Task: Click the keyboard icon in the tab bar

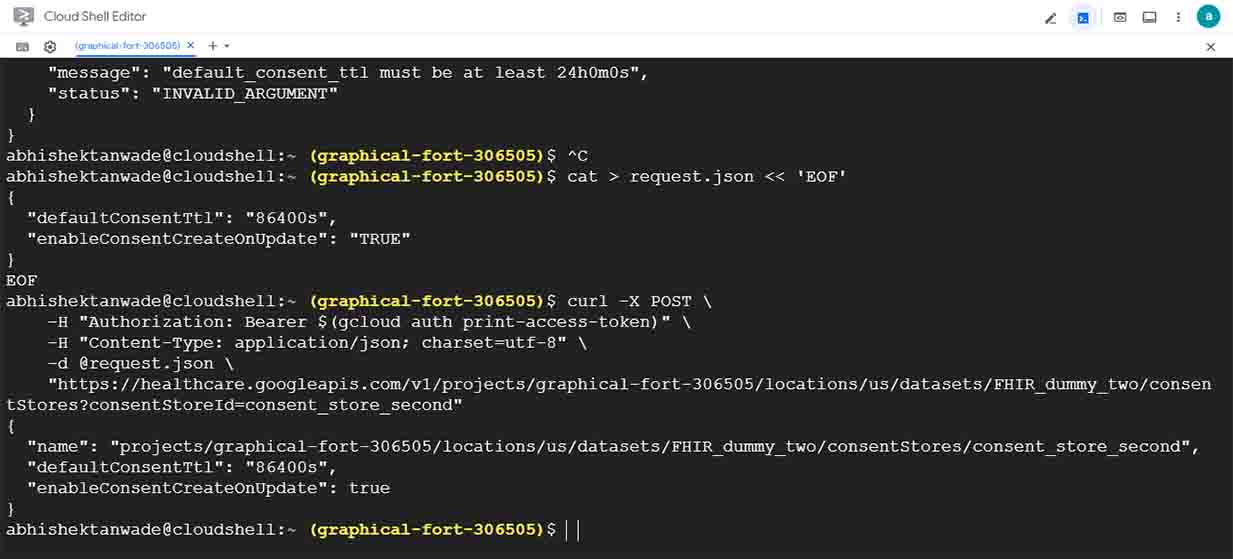Action: [23, 46]
